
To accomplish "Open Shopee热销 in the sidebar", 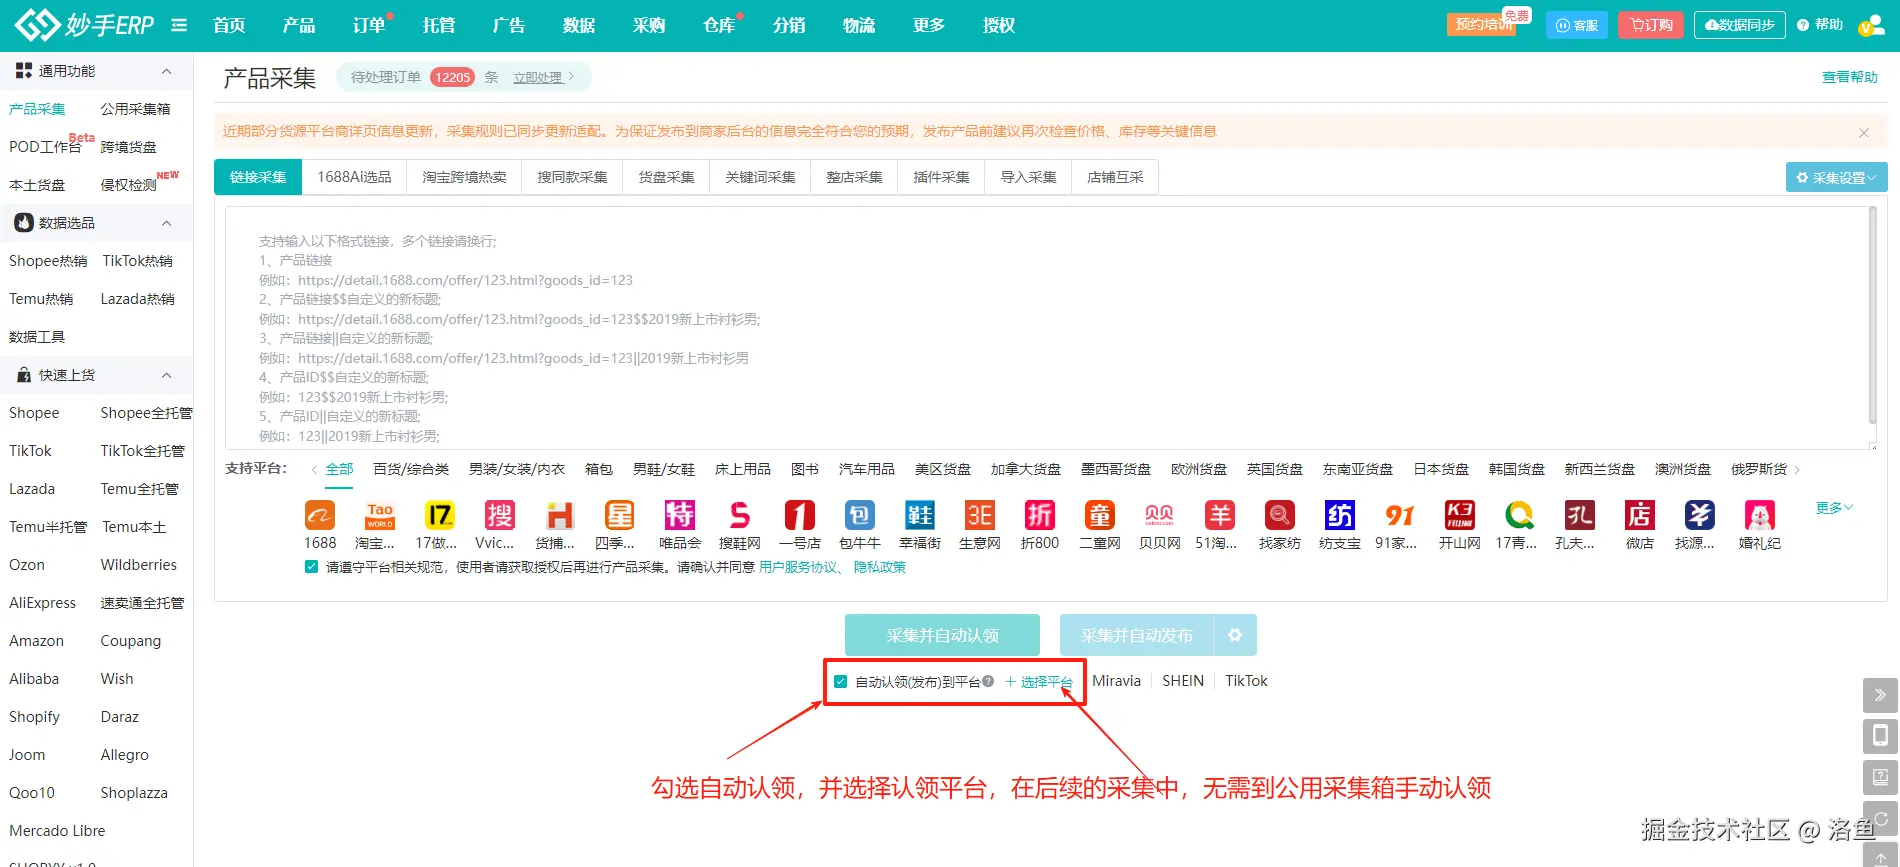I will coord(48,261).
